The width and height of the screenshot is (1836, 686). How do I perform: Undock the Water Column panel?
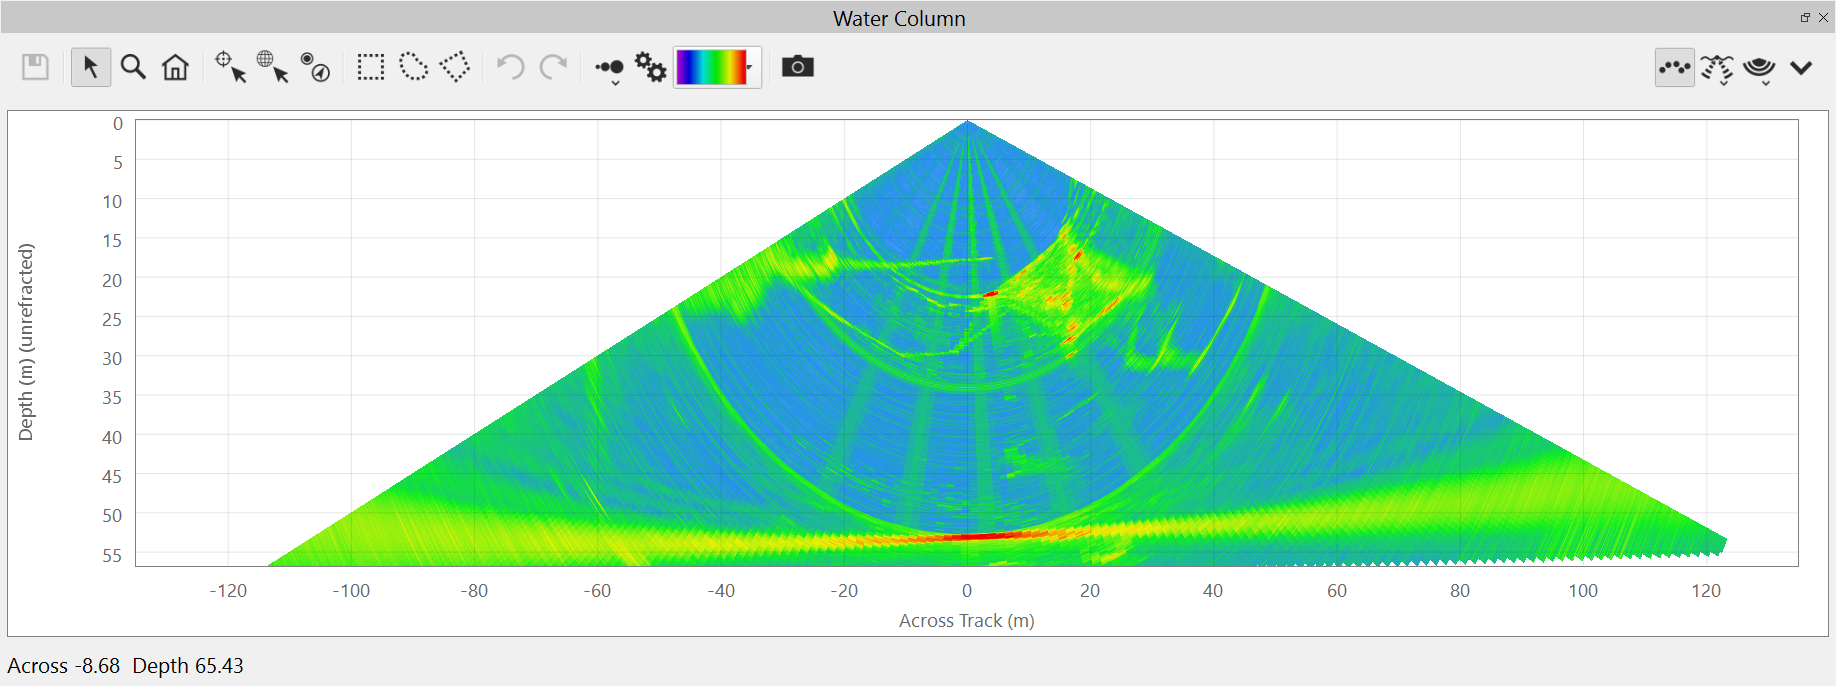coord(1805,17)
